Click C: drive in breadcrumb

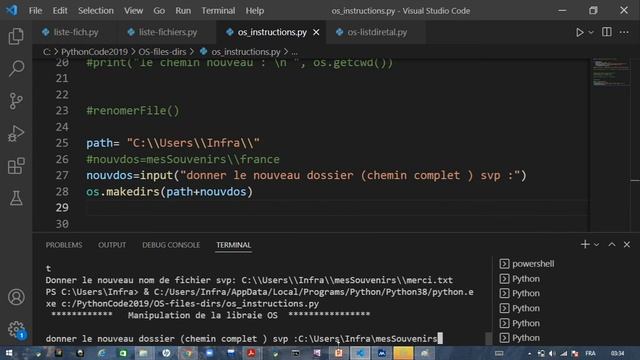47,52
